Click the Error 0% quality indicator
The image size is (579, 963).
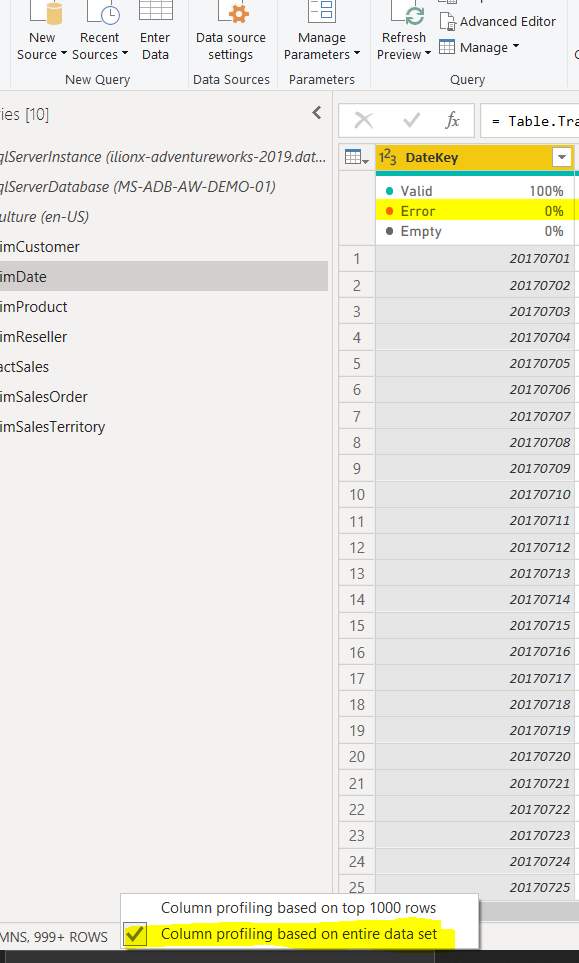click(x=475, y=211)
